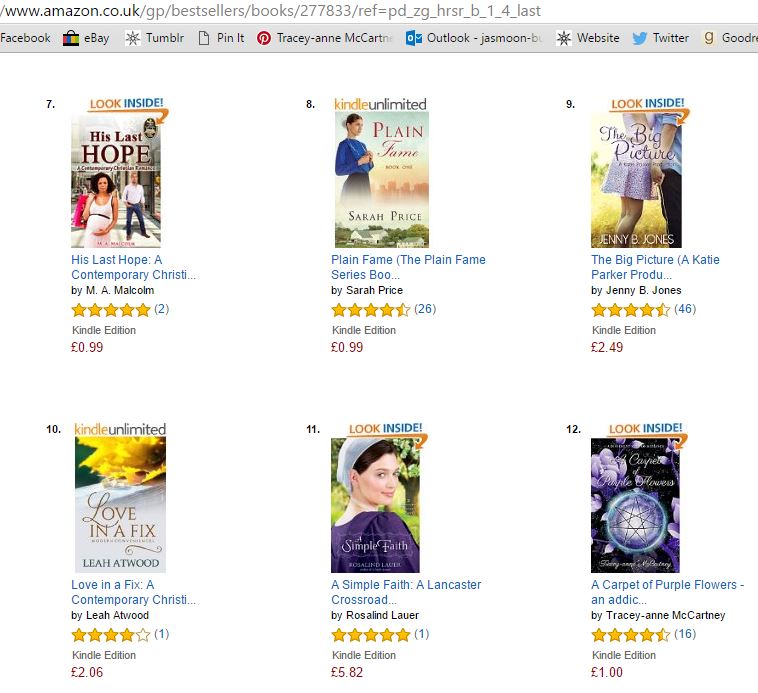Image resolution: width=758 pixels, height=693 pixels.
Task: Open the Pinterest Tracey-anne McCartney bookmark
Action: click(x=324, y=38)
